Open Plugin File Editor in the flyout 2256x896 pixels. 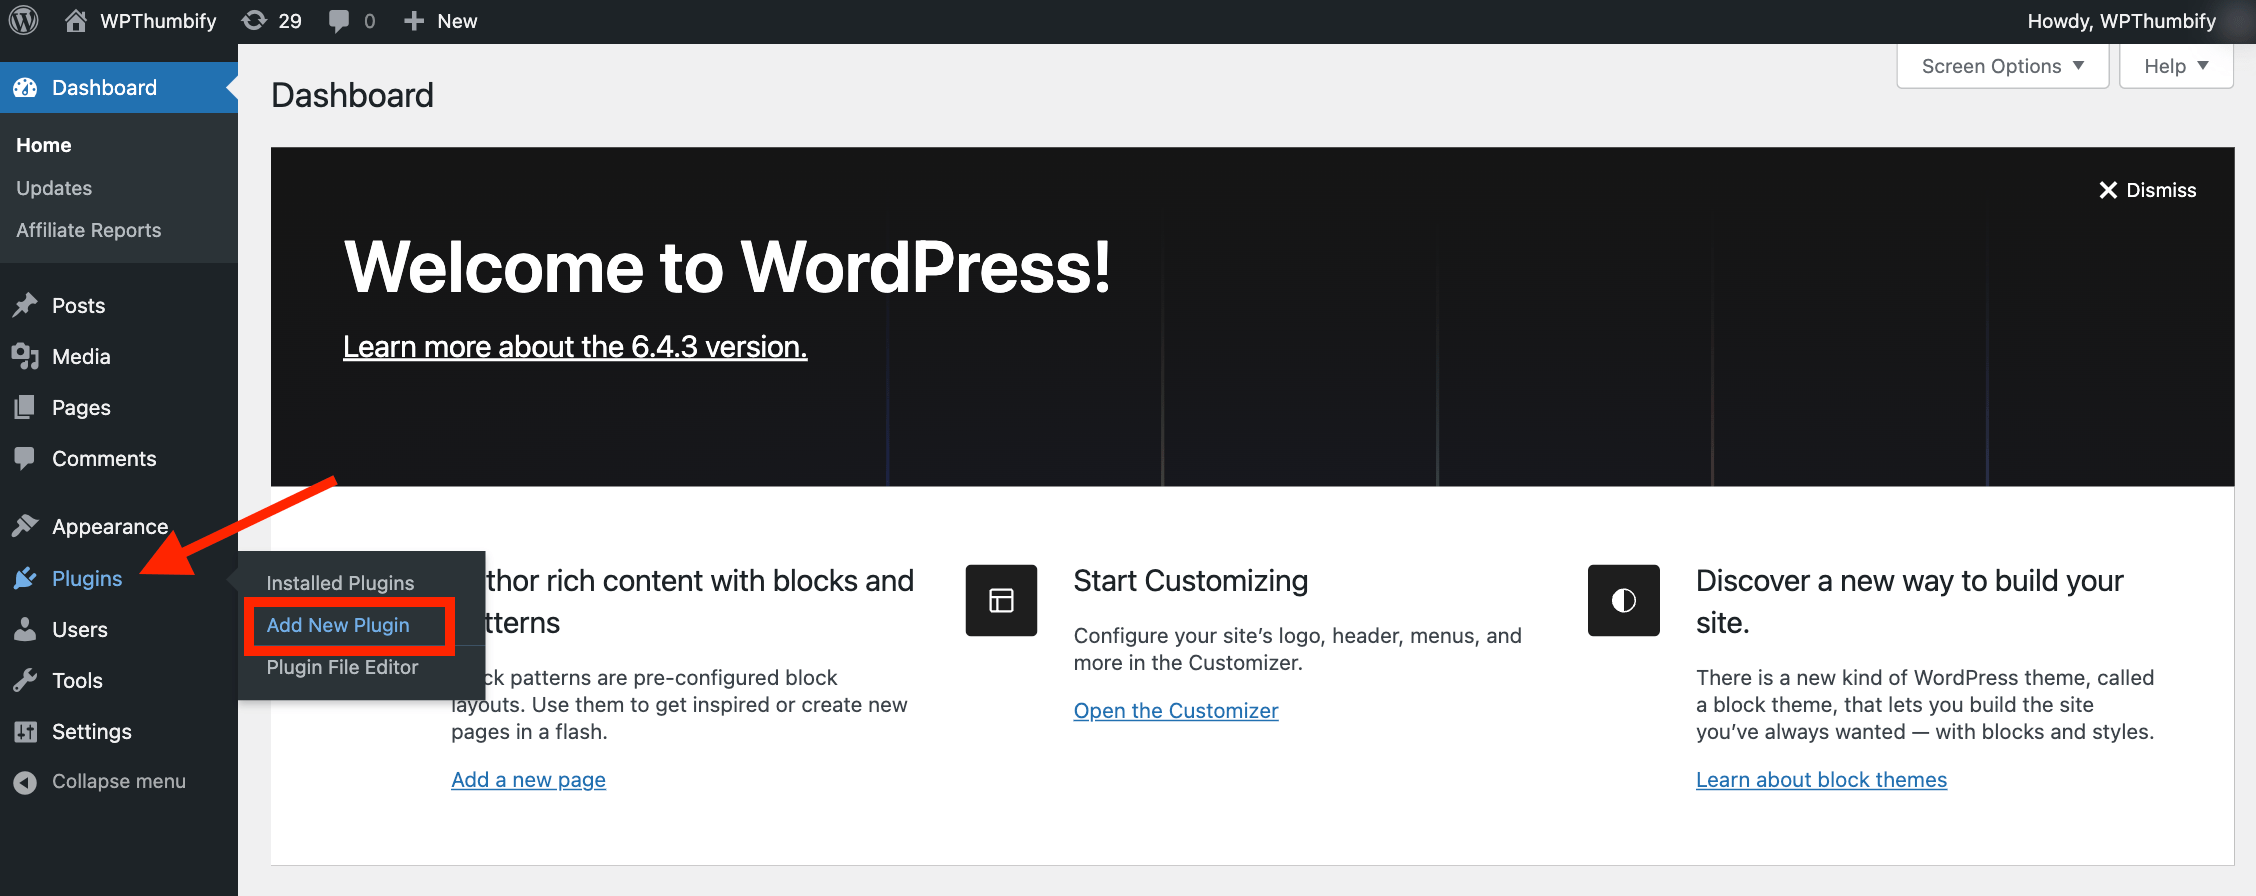342,667
